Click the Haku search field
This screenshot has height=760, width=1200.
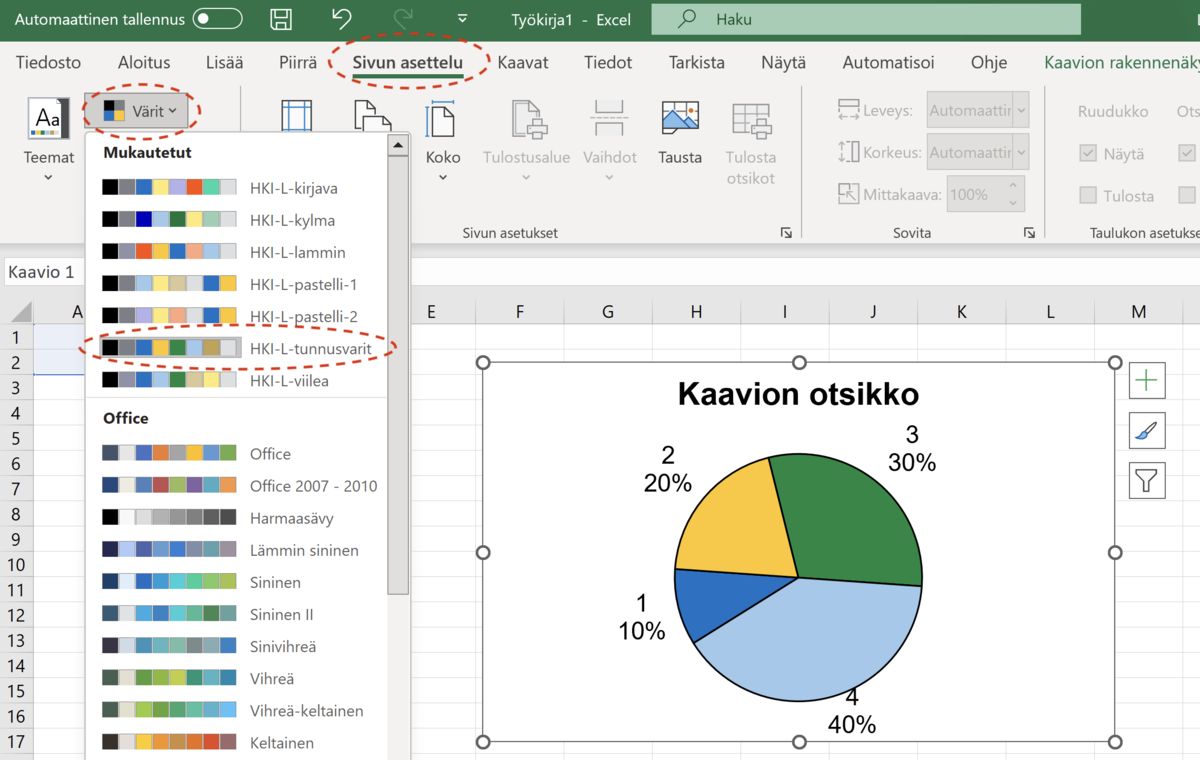point(865,19)
